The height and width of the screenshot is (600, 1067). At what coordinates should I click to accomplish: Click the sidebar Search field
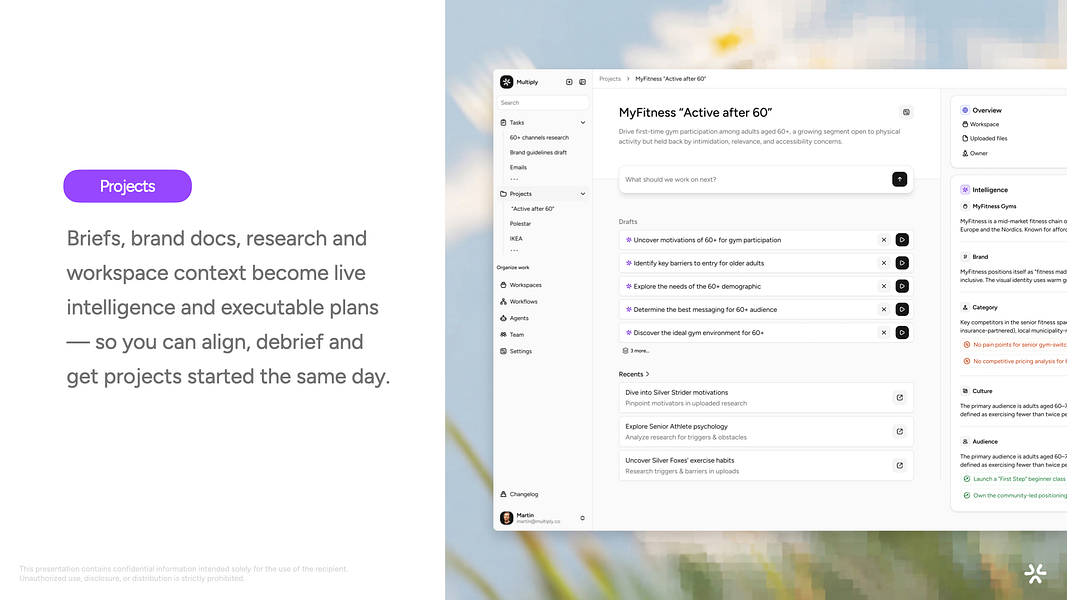pos(543,103)
